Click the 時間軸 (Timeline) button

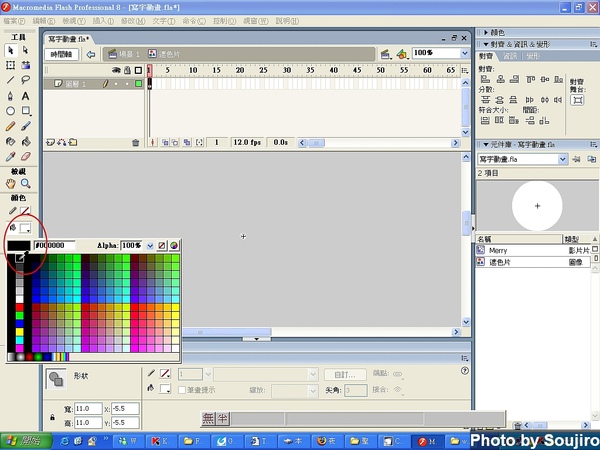[x=62, y=53]
